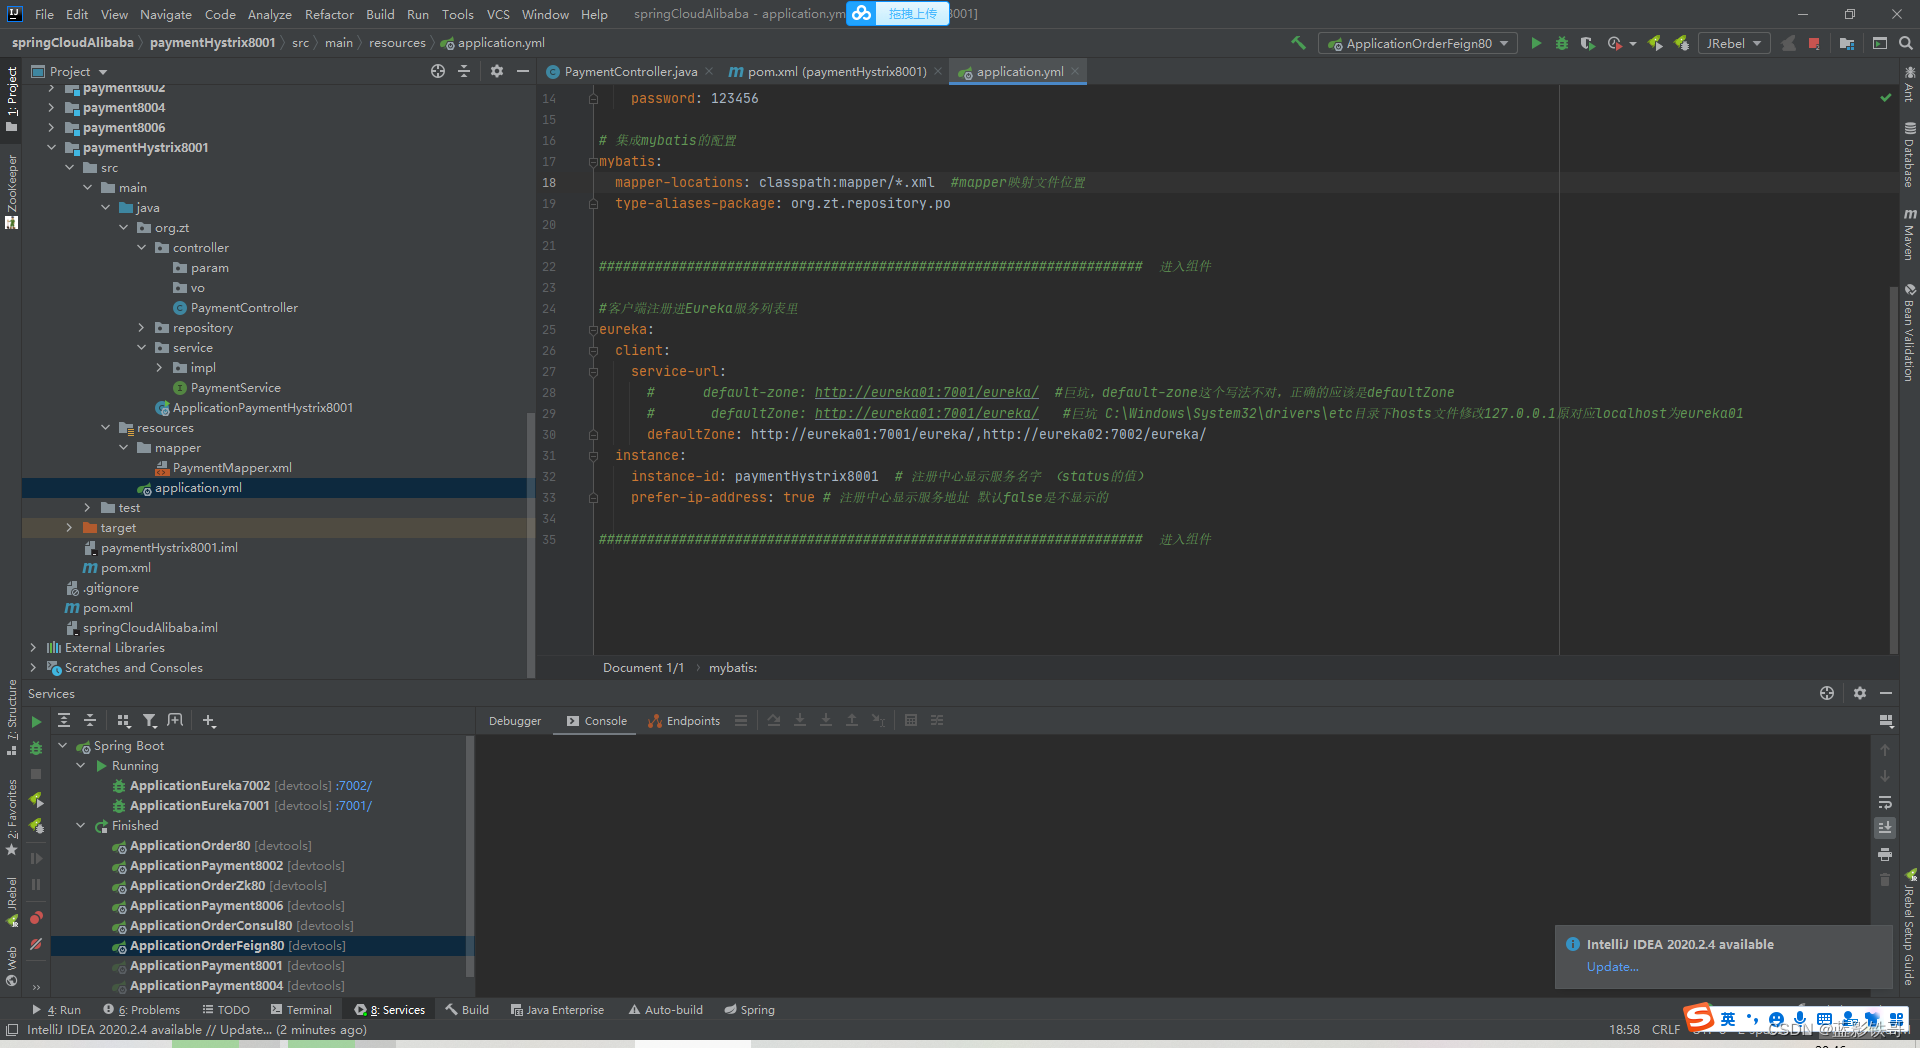Toggle the Project tool window side tab
This screenshot has height=1048, width=1920.
[11, 99]
